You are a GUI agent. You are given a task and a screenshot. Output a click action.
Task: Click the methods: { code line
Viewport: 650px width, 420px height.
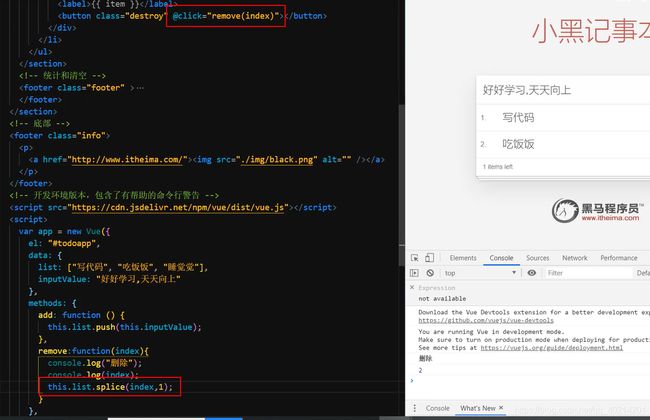[x=52, y=303]
